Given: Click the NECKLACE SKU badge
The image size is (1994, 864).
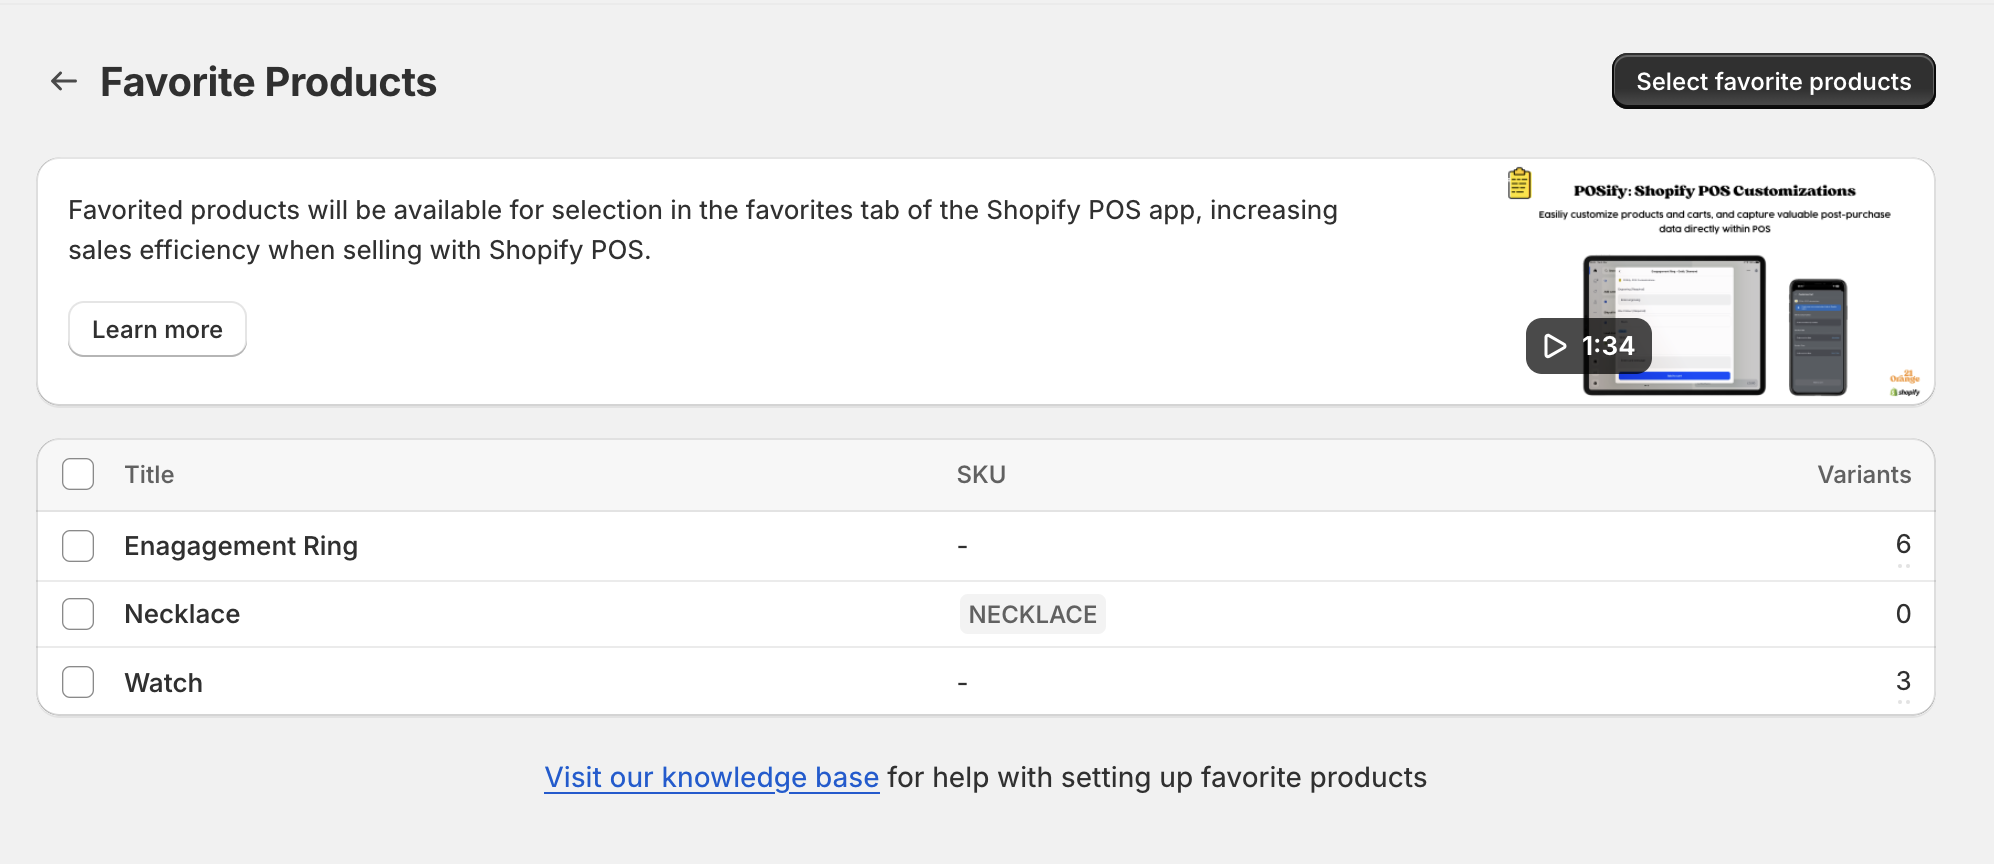Looking at the screenshot, I should pyautogui.click(x=1033, y=614).
